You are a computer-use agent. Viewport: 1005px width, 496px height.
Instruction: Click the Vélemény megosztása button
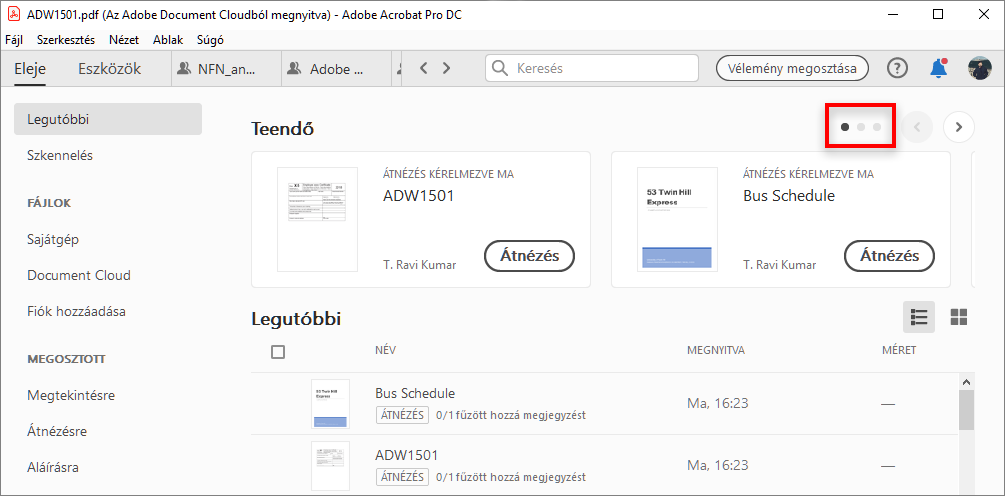[792, 68]
